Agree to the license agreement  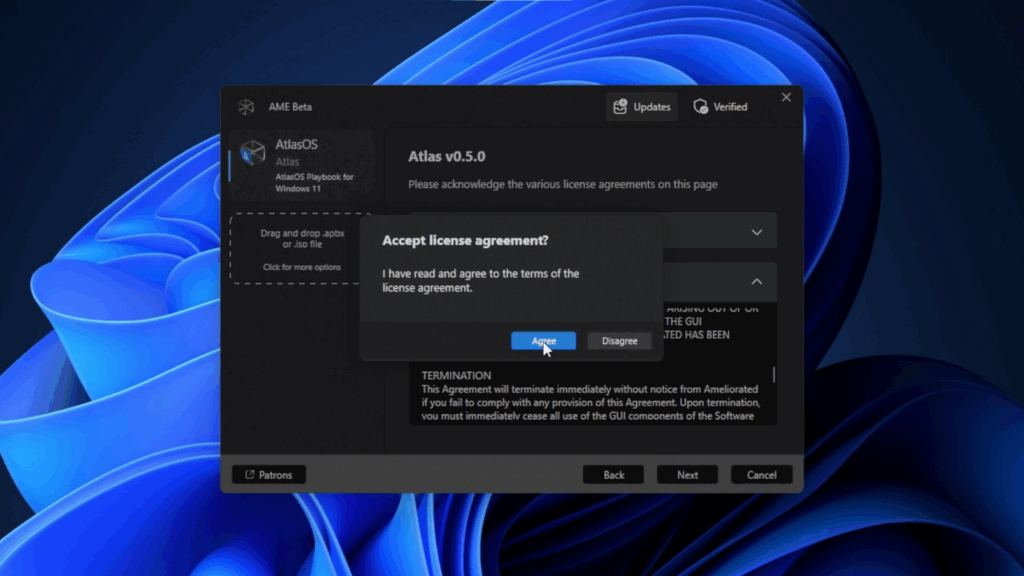542,340
